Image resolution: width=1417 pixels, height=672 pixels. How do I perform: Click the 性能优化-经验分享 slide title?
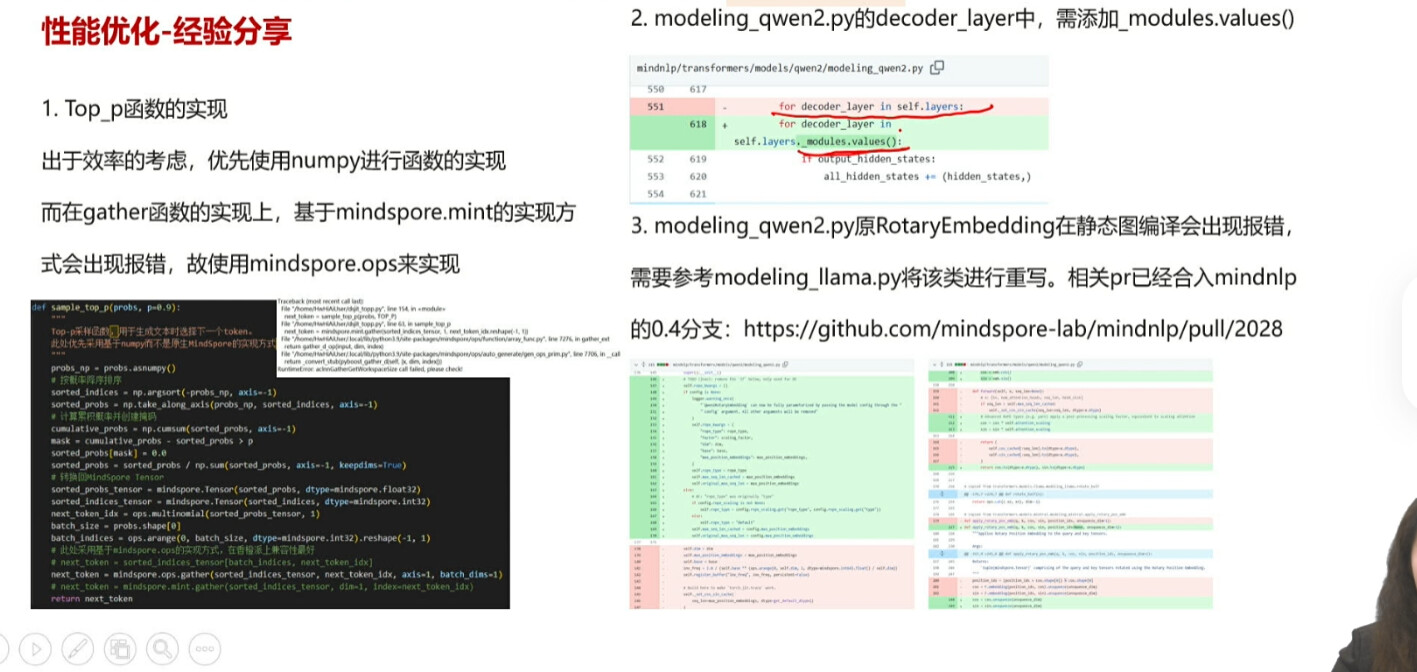[166, 32]
